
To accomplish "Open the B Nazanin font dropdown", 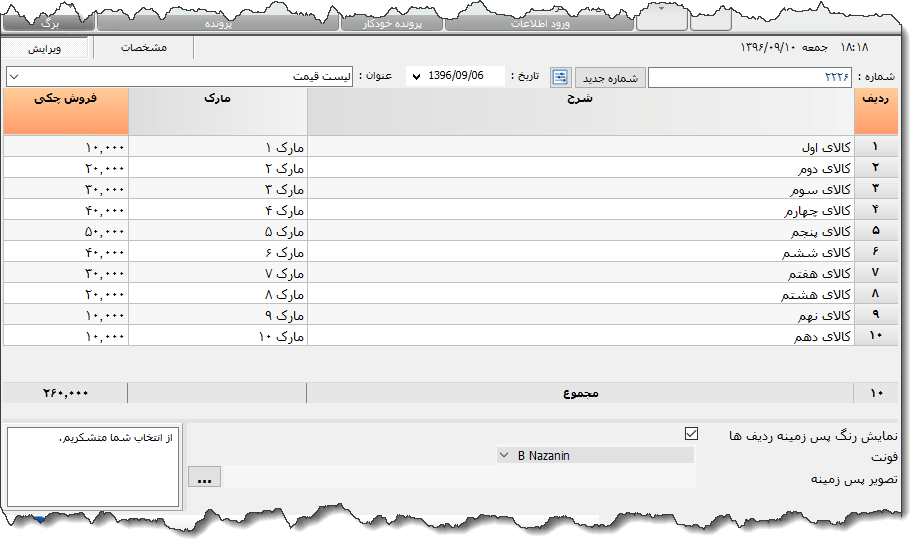I will pos(594,456).
